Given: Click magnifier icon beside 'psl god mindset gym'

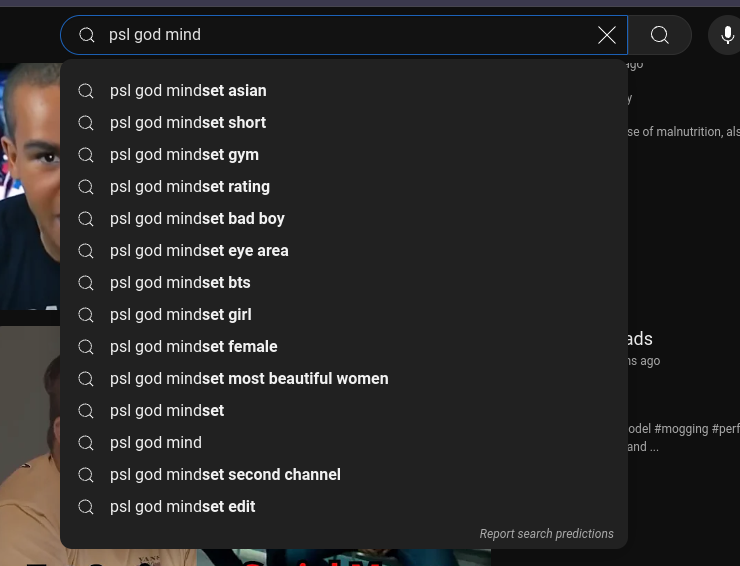Looking at the screenshot, I should point(86,155).
